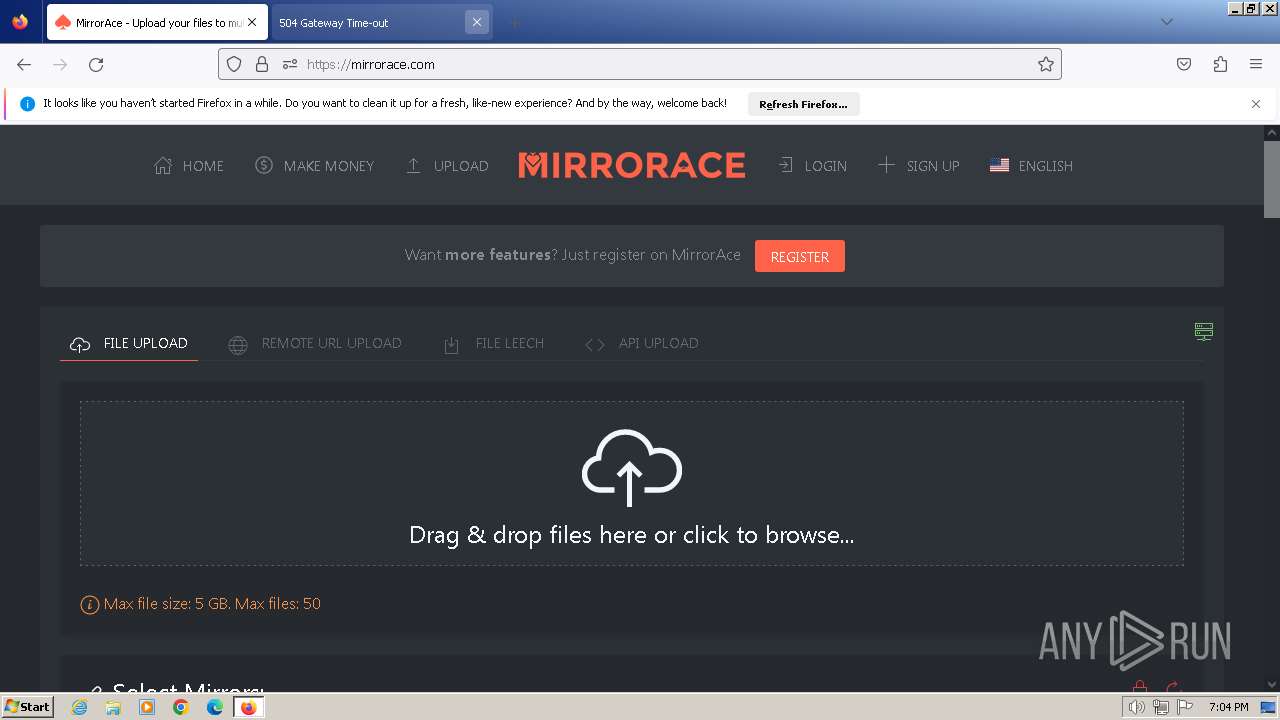This screenshot has width=1280, height=720.
Task: Open the Save to Pocket icon
Action: click(1184, 64)
